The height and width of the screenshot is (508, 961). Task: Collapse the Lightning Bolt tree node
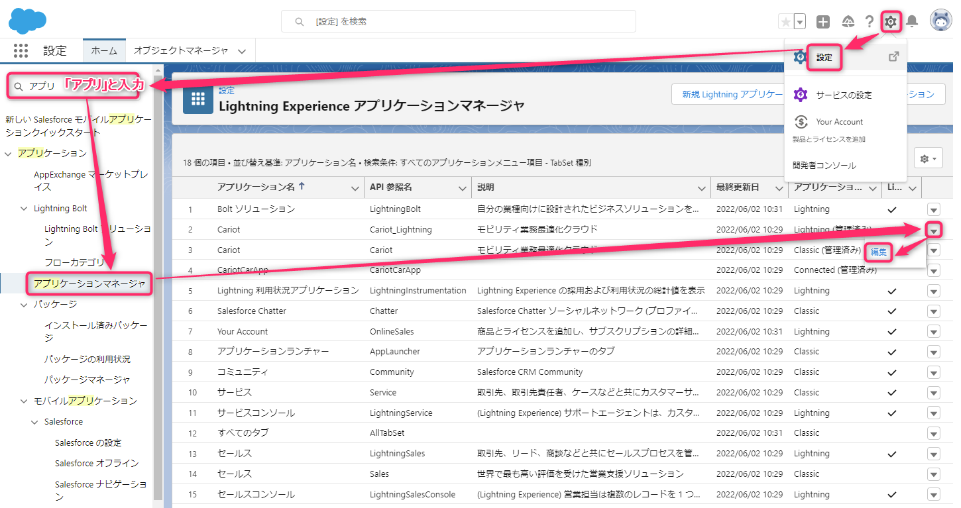tap(24, 209)
